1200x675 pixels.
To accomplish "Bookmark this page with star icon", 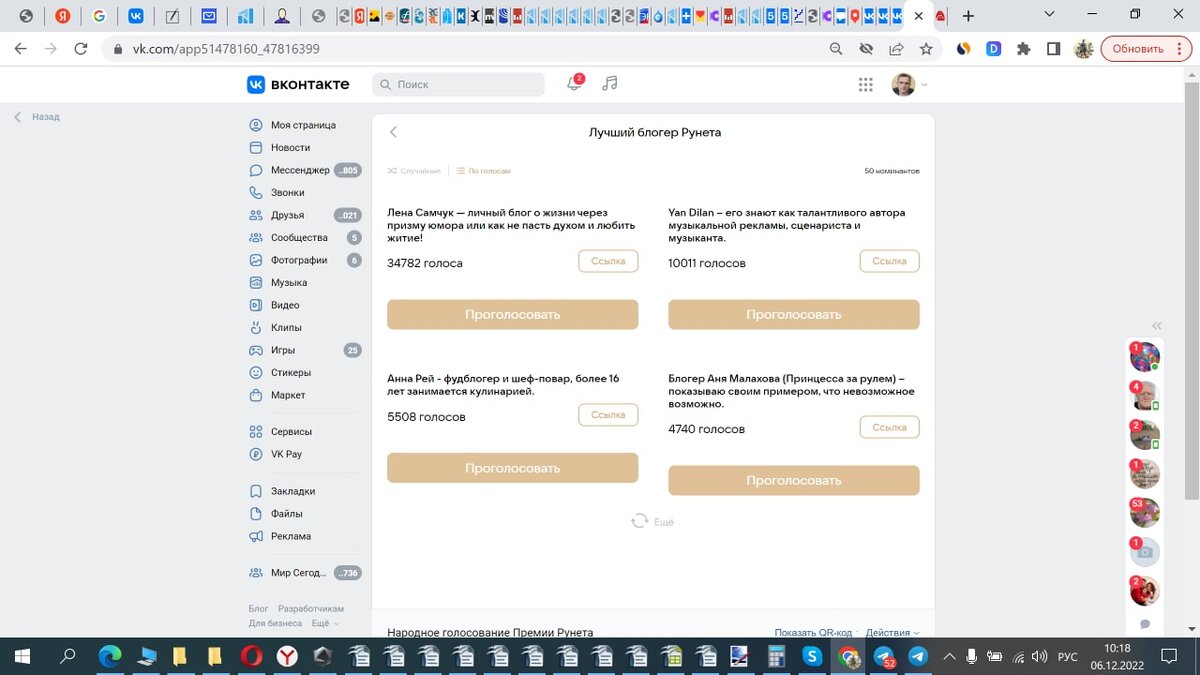I will click(926, 48).
